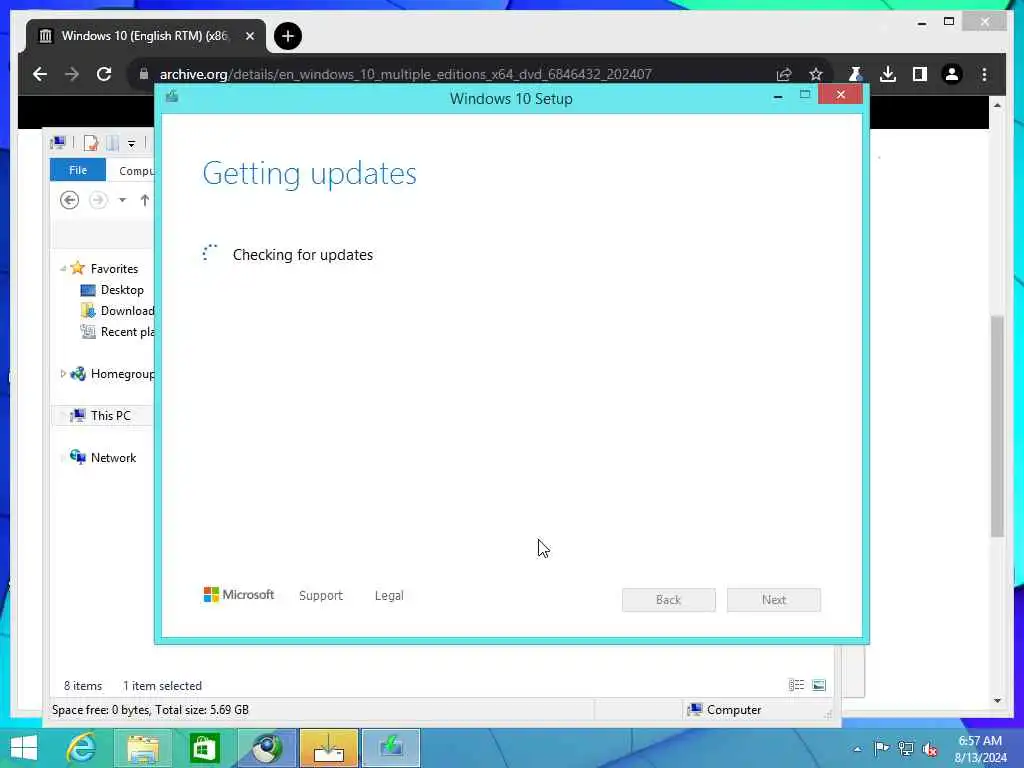Open Chrome Labs flask icon
The width and height of the screenshot is (1024, 768).
[855, 74]
